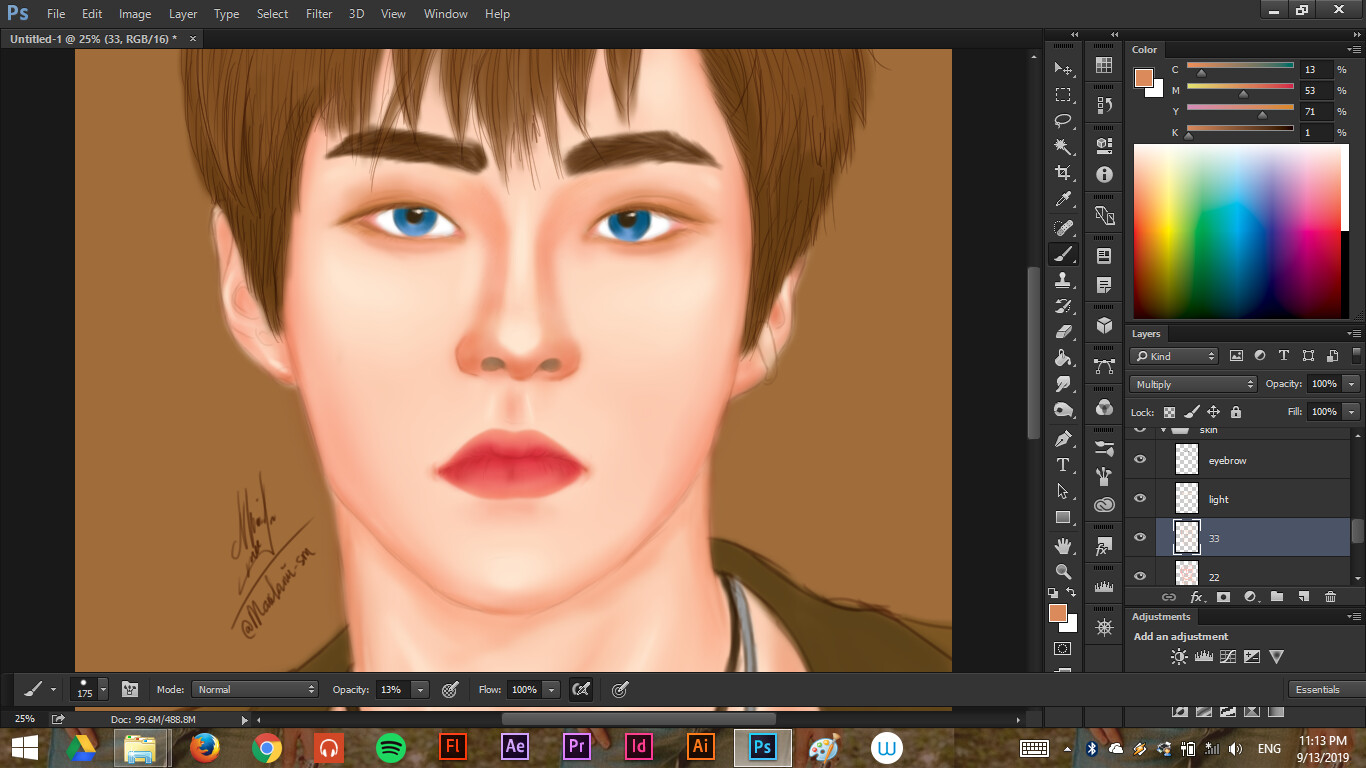
Task: Toggle Lock image pixels brush icon
Action: [x=1191, y=412]
